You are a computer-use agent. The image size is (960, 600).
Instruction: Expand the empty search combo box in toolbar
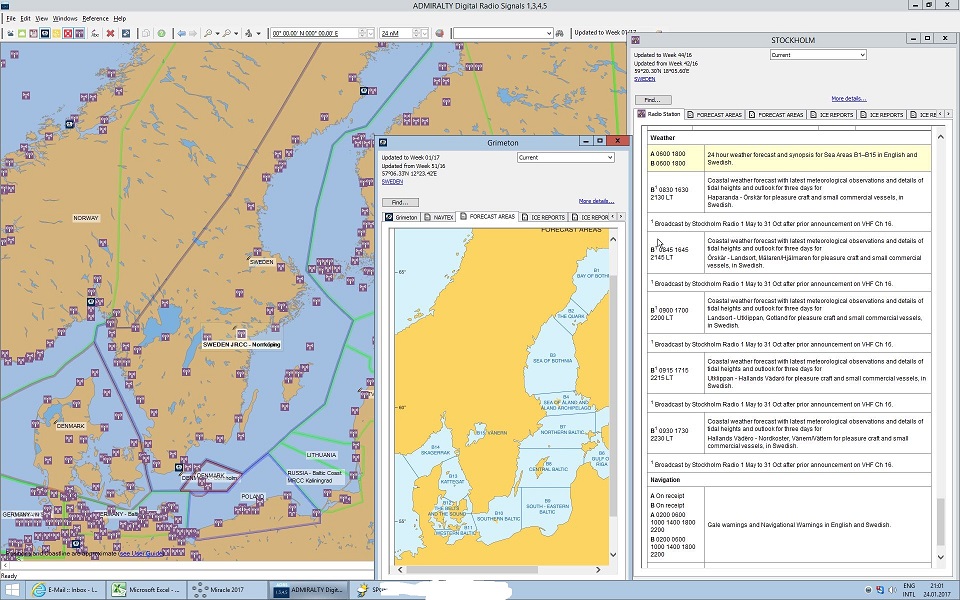tap(549, 33)
